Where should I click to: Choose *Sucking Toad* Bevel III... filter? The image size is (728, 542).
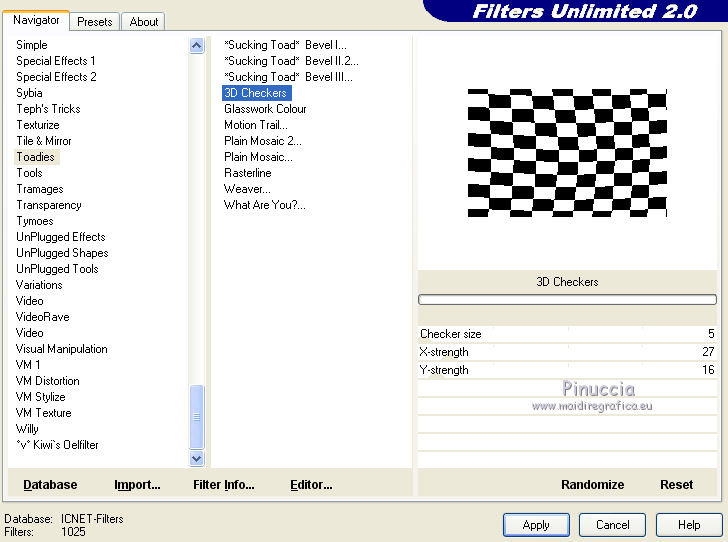pyautogui.click(x=288, y=77)
